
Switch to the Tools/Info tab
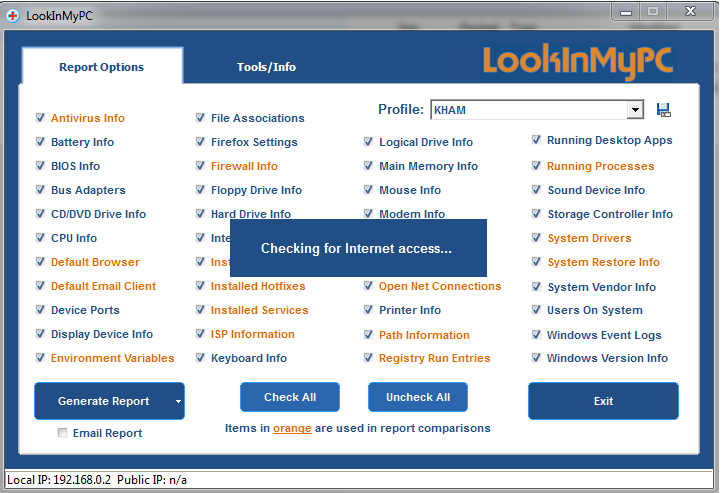(266, 67)
